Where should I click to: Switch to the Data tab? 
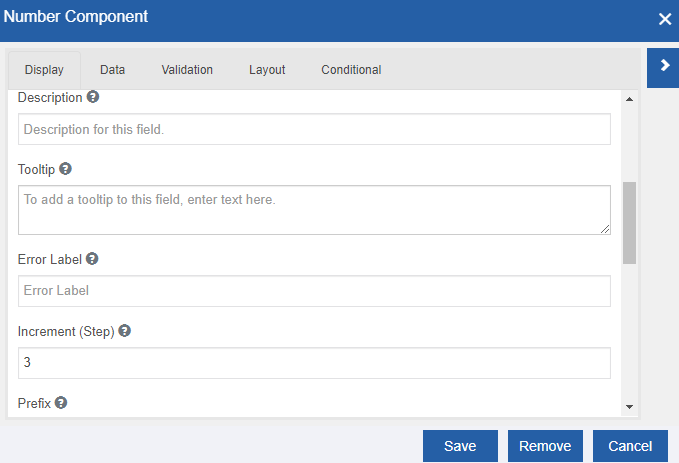click(x=113, y=70)
